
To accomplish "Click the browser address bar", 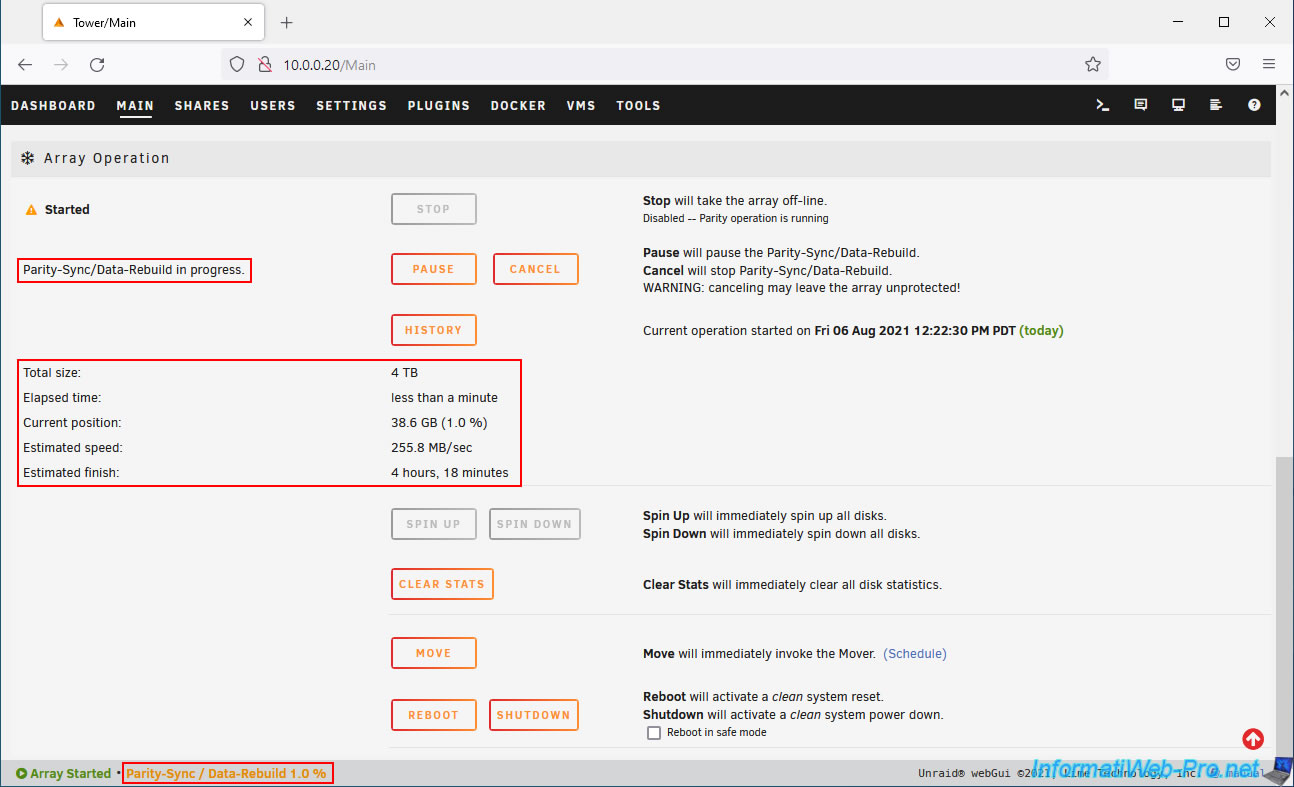I will point(660,65).
